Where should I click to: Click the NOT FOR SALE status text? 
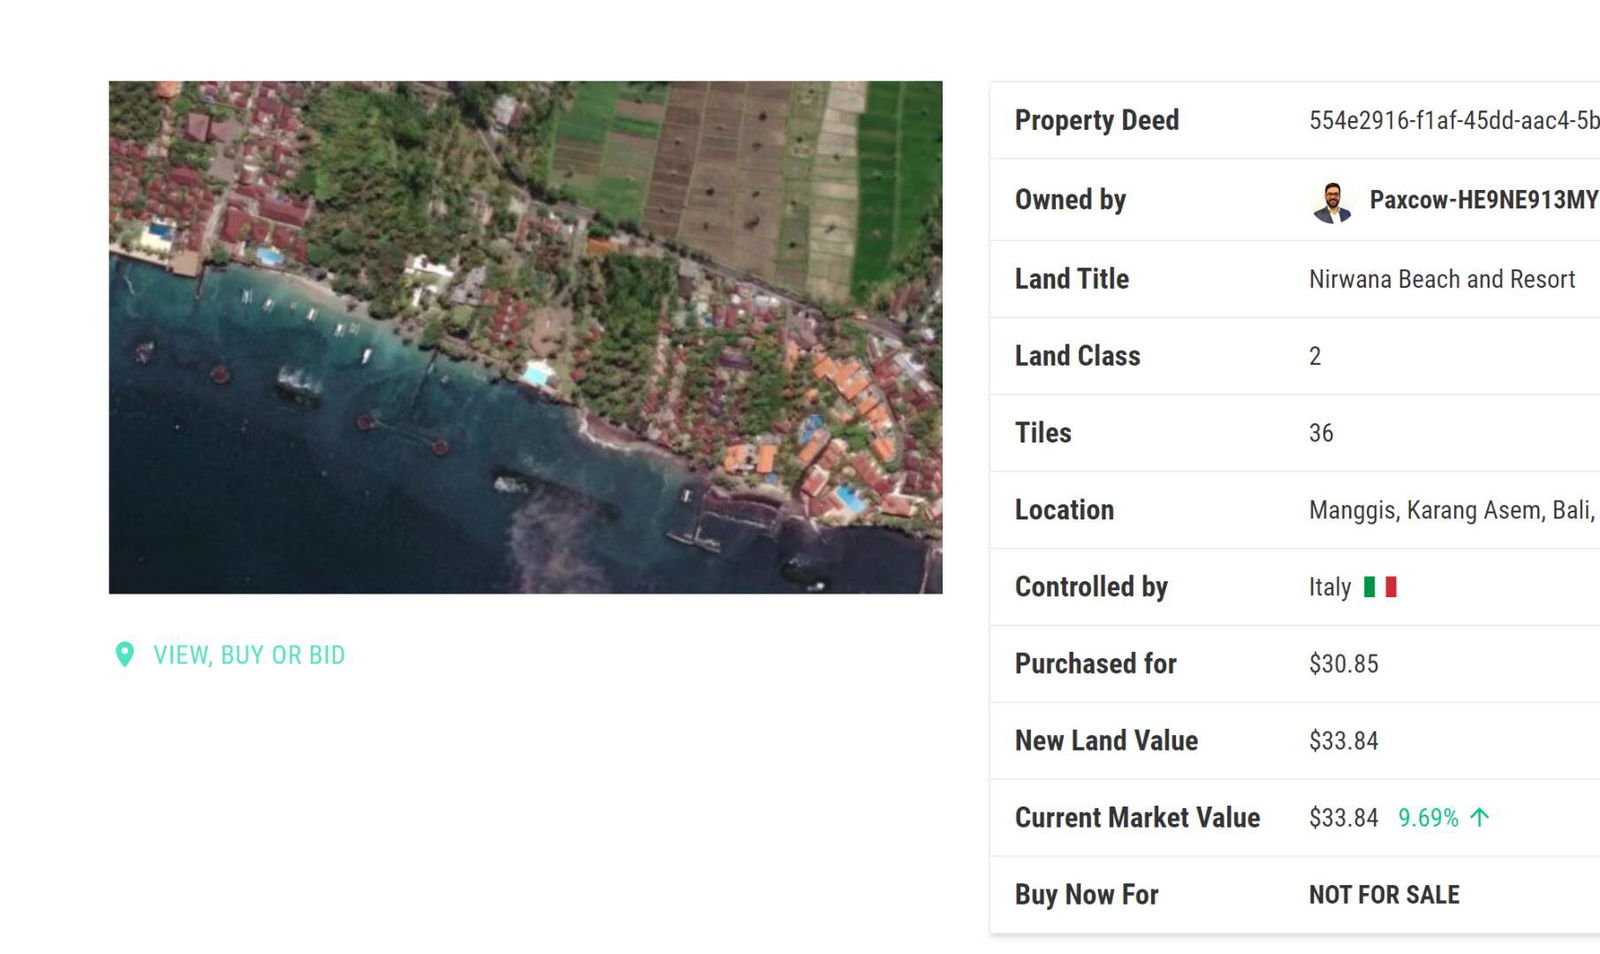(x=1384, y=895)
